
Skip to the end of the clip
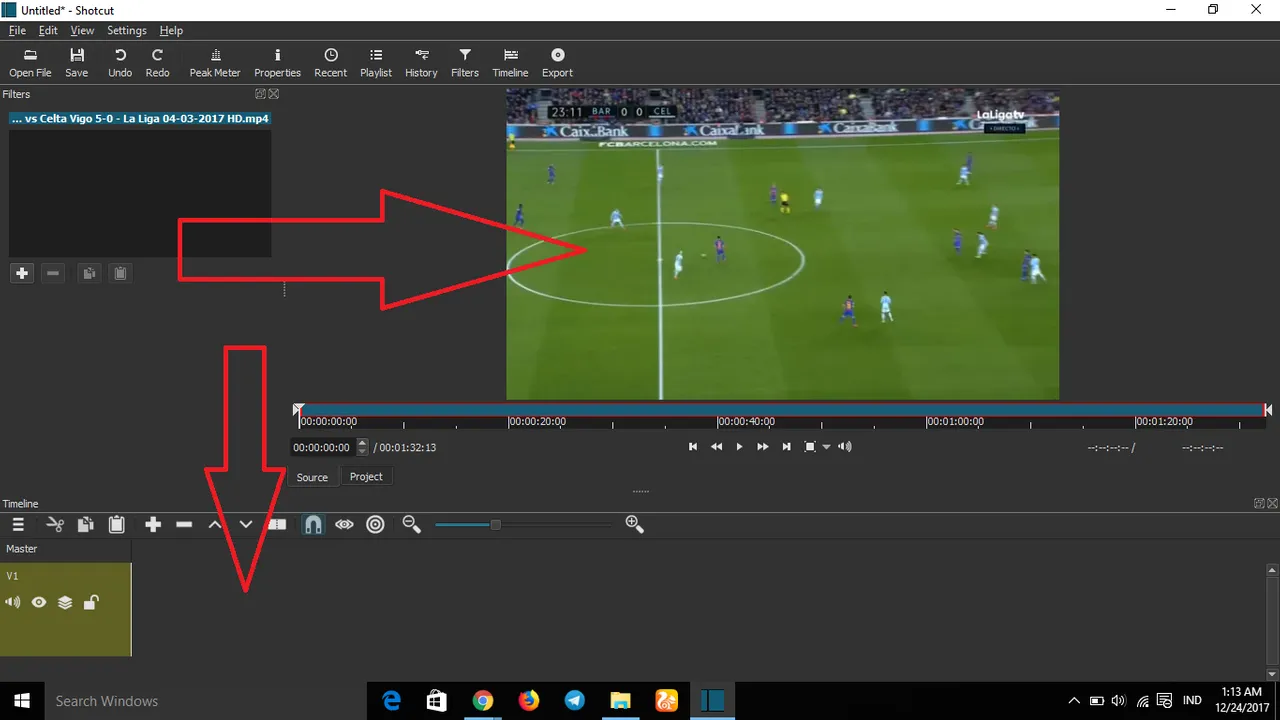(x=786, y=447)
